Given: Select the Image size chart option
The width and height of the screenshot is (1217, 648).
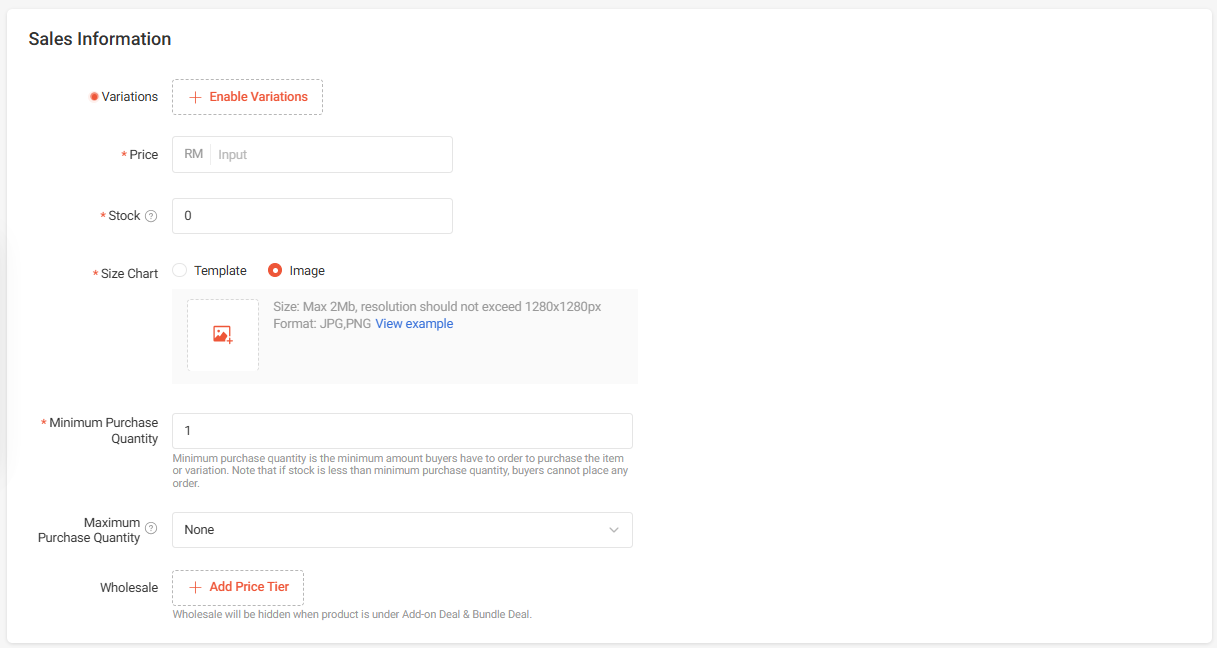Looking at the screenshot, I should (x=297, y=270).
